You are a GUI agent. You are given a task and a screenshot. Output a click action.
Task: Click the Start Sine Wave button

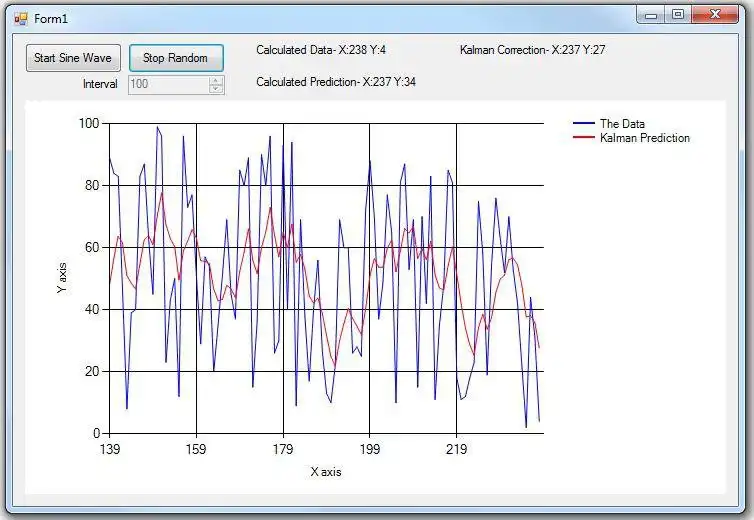coord(73,58)
